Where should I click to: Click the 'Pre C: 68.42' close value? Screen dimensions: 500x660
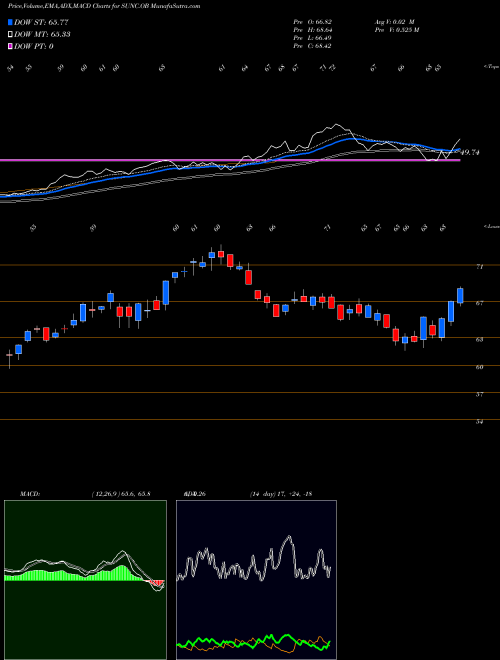312,46
